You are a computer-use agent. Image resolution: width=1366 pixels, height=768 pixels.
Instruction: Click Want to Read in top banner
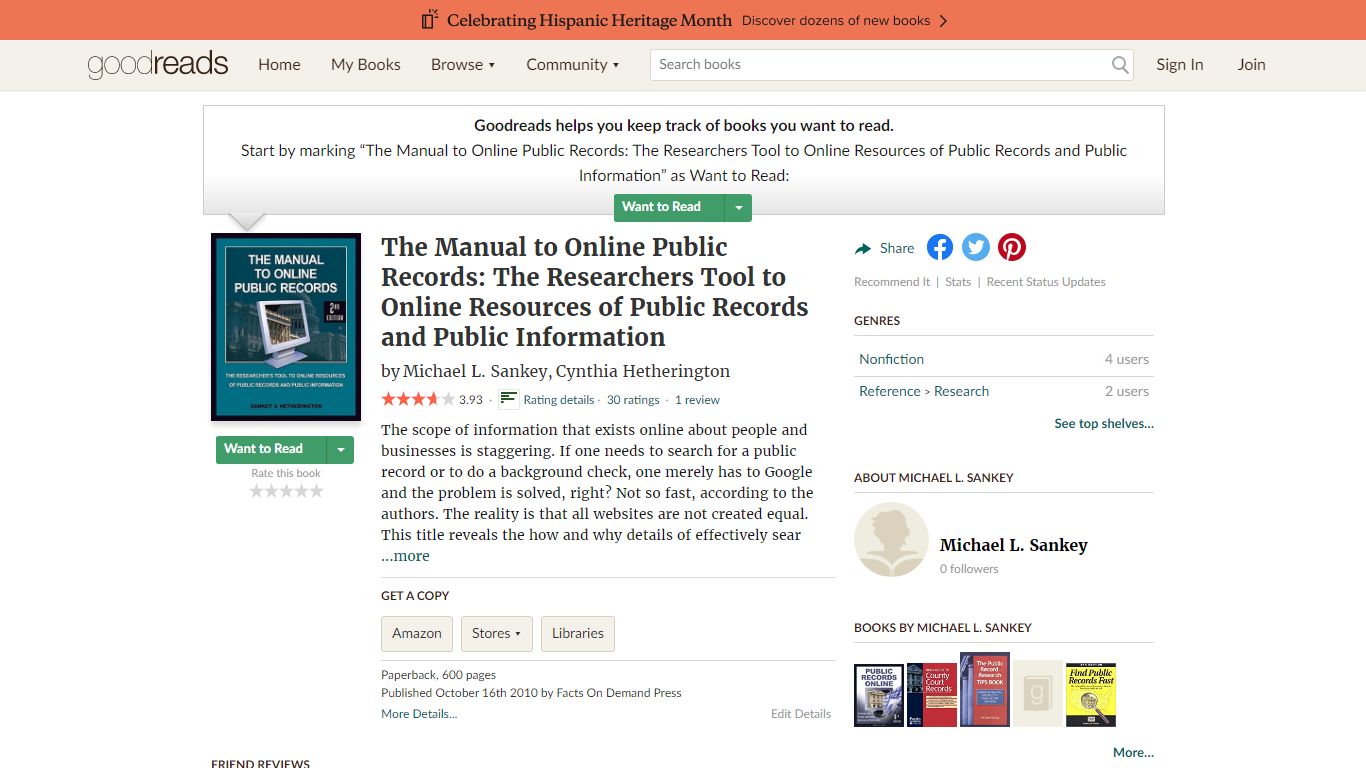(669, 207)
